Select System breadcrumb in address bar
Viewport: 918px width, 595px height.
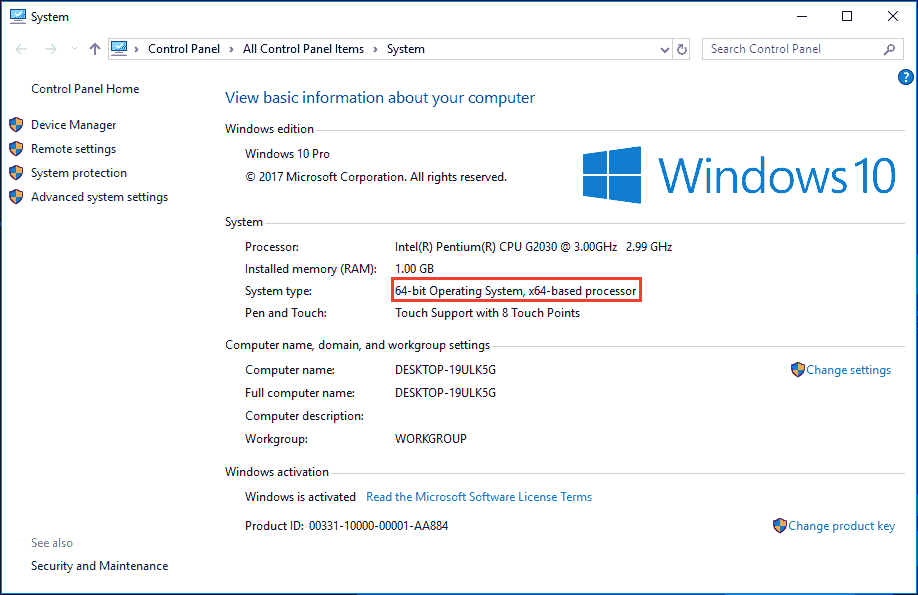pos(406,49)
